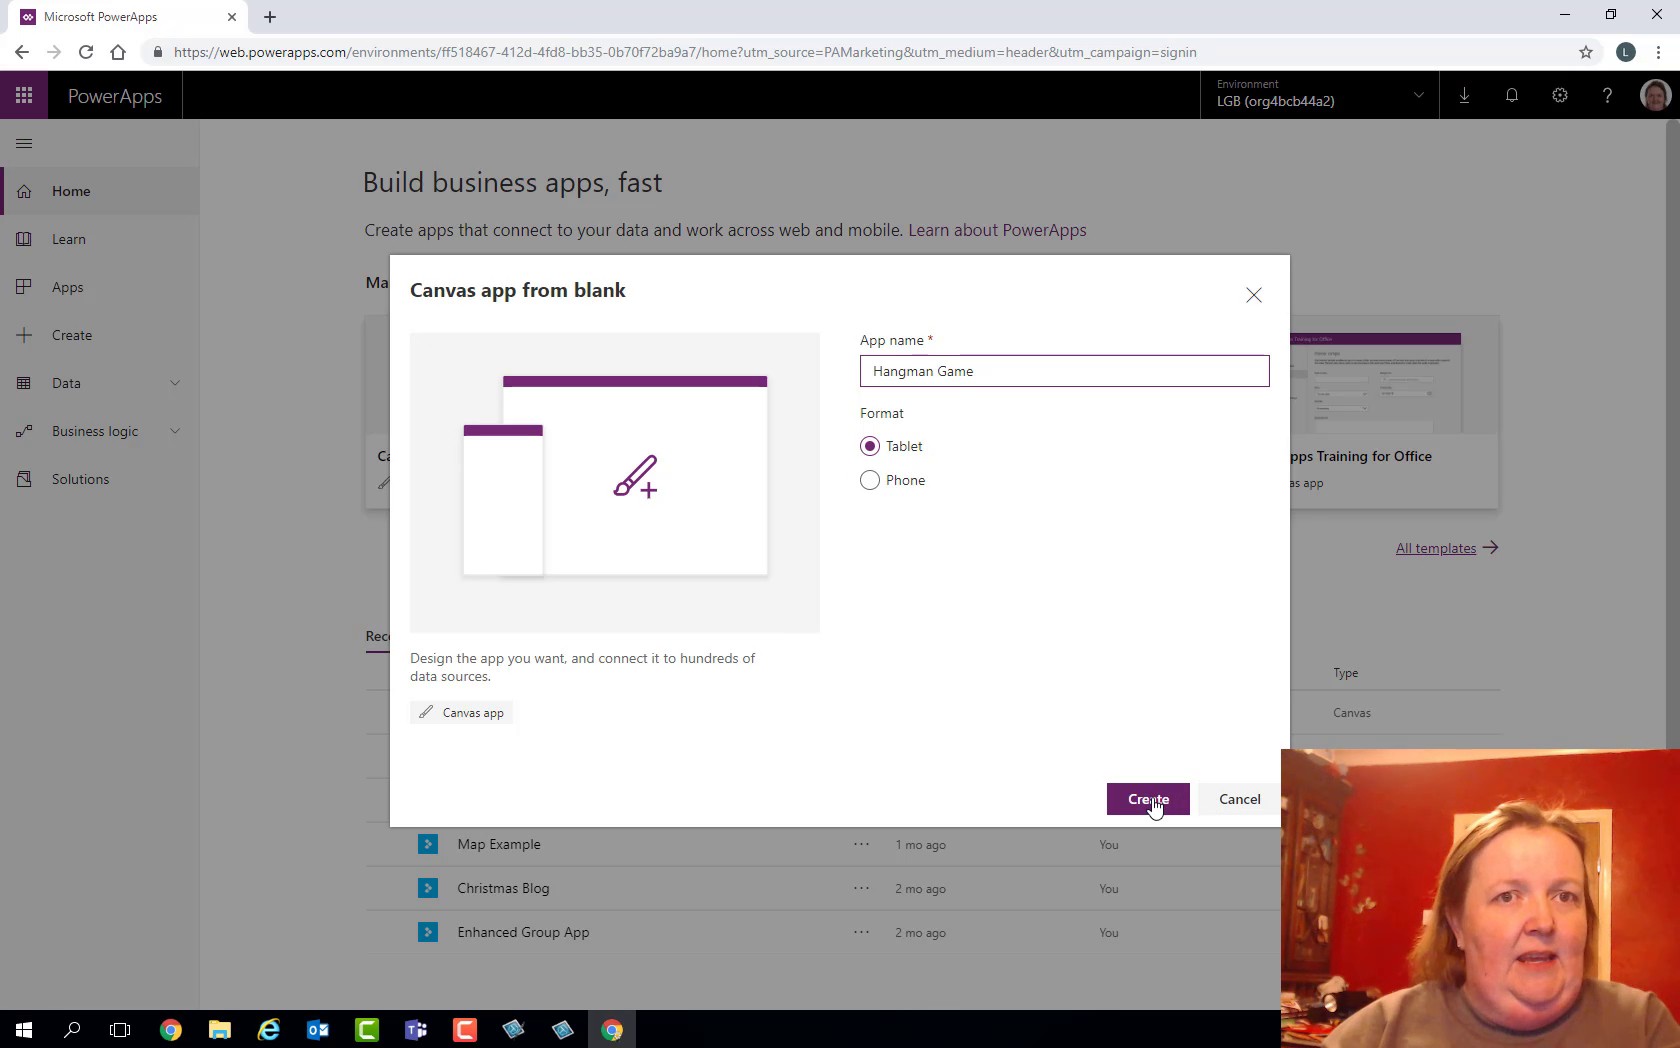This screenshot has height=1048, width=1680.
Task: Open the notifications bell
Action: (1512, 96)
